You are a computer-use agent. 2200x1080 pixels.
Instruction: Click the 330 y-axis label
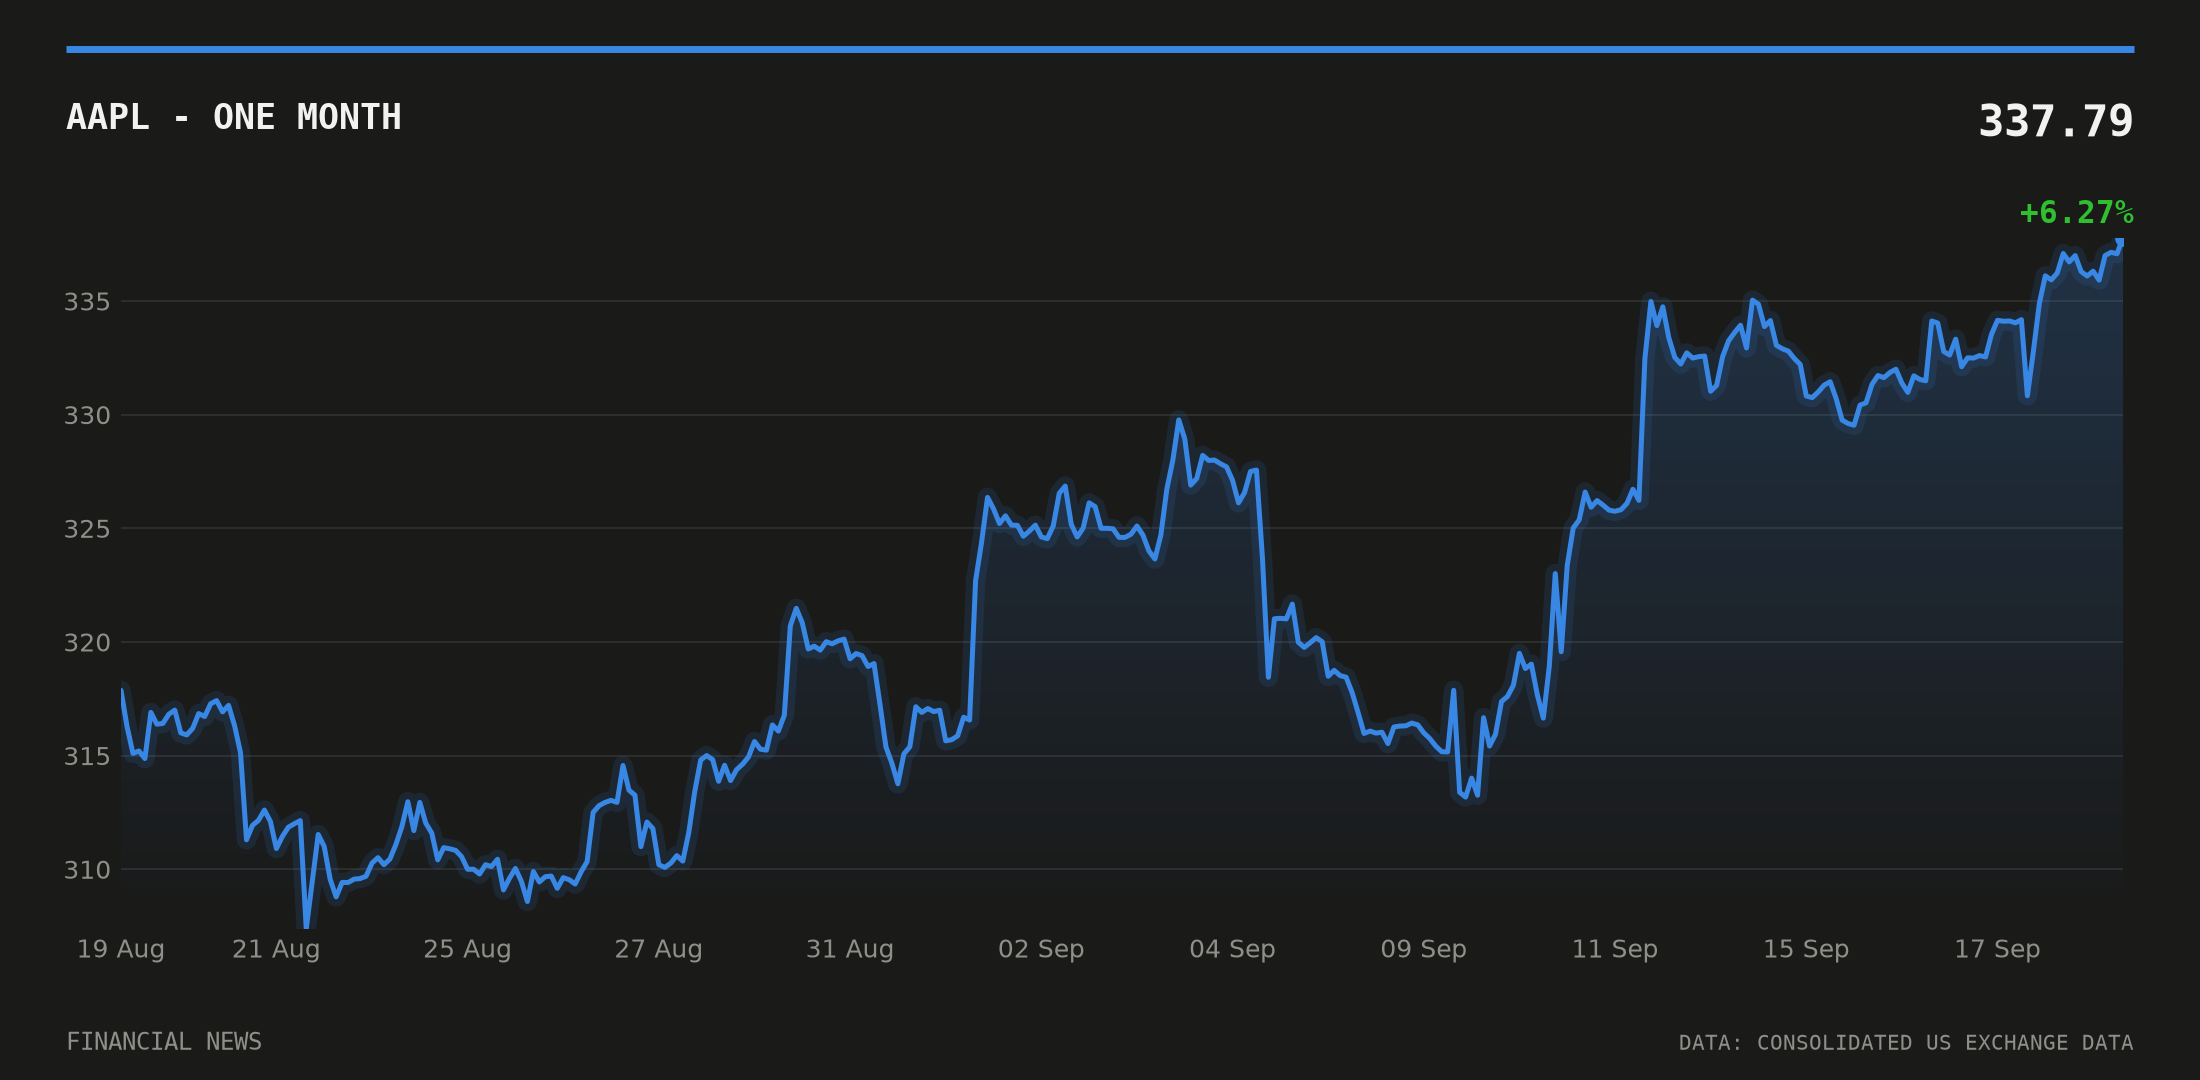coord(87,416)
